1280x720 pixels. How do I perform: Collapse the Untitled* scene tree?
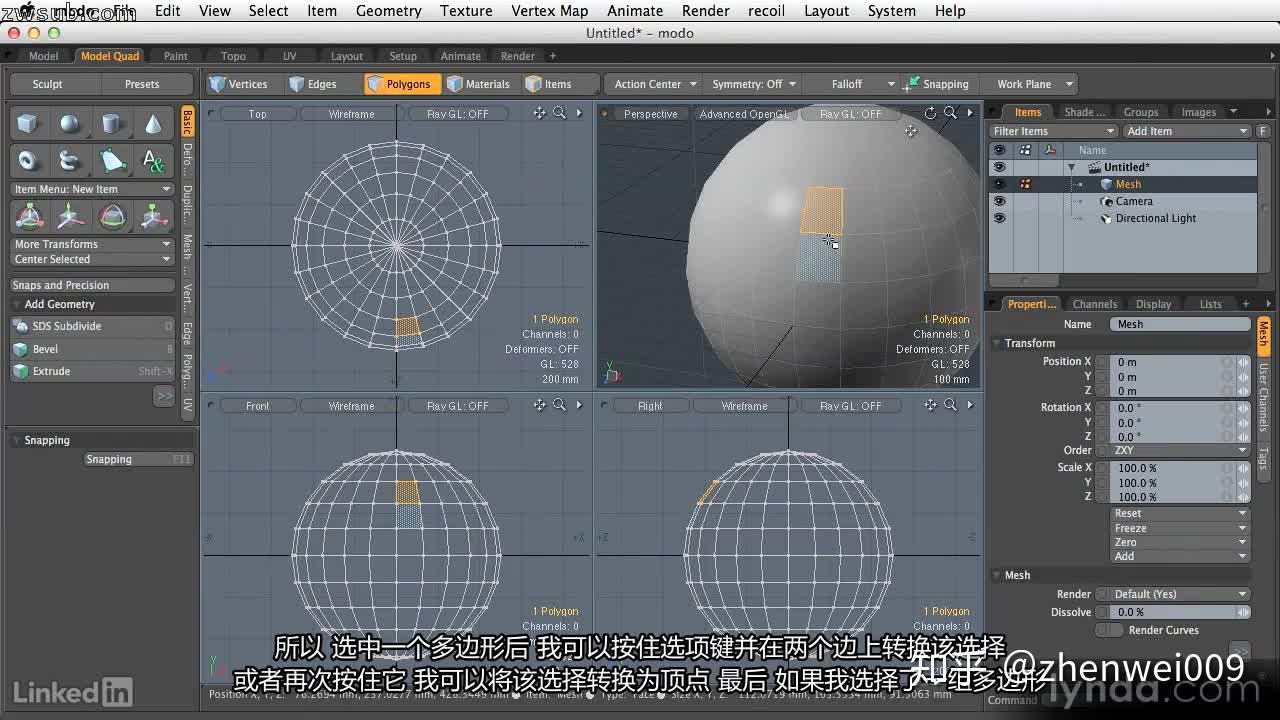[x=1071, y=167]
